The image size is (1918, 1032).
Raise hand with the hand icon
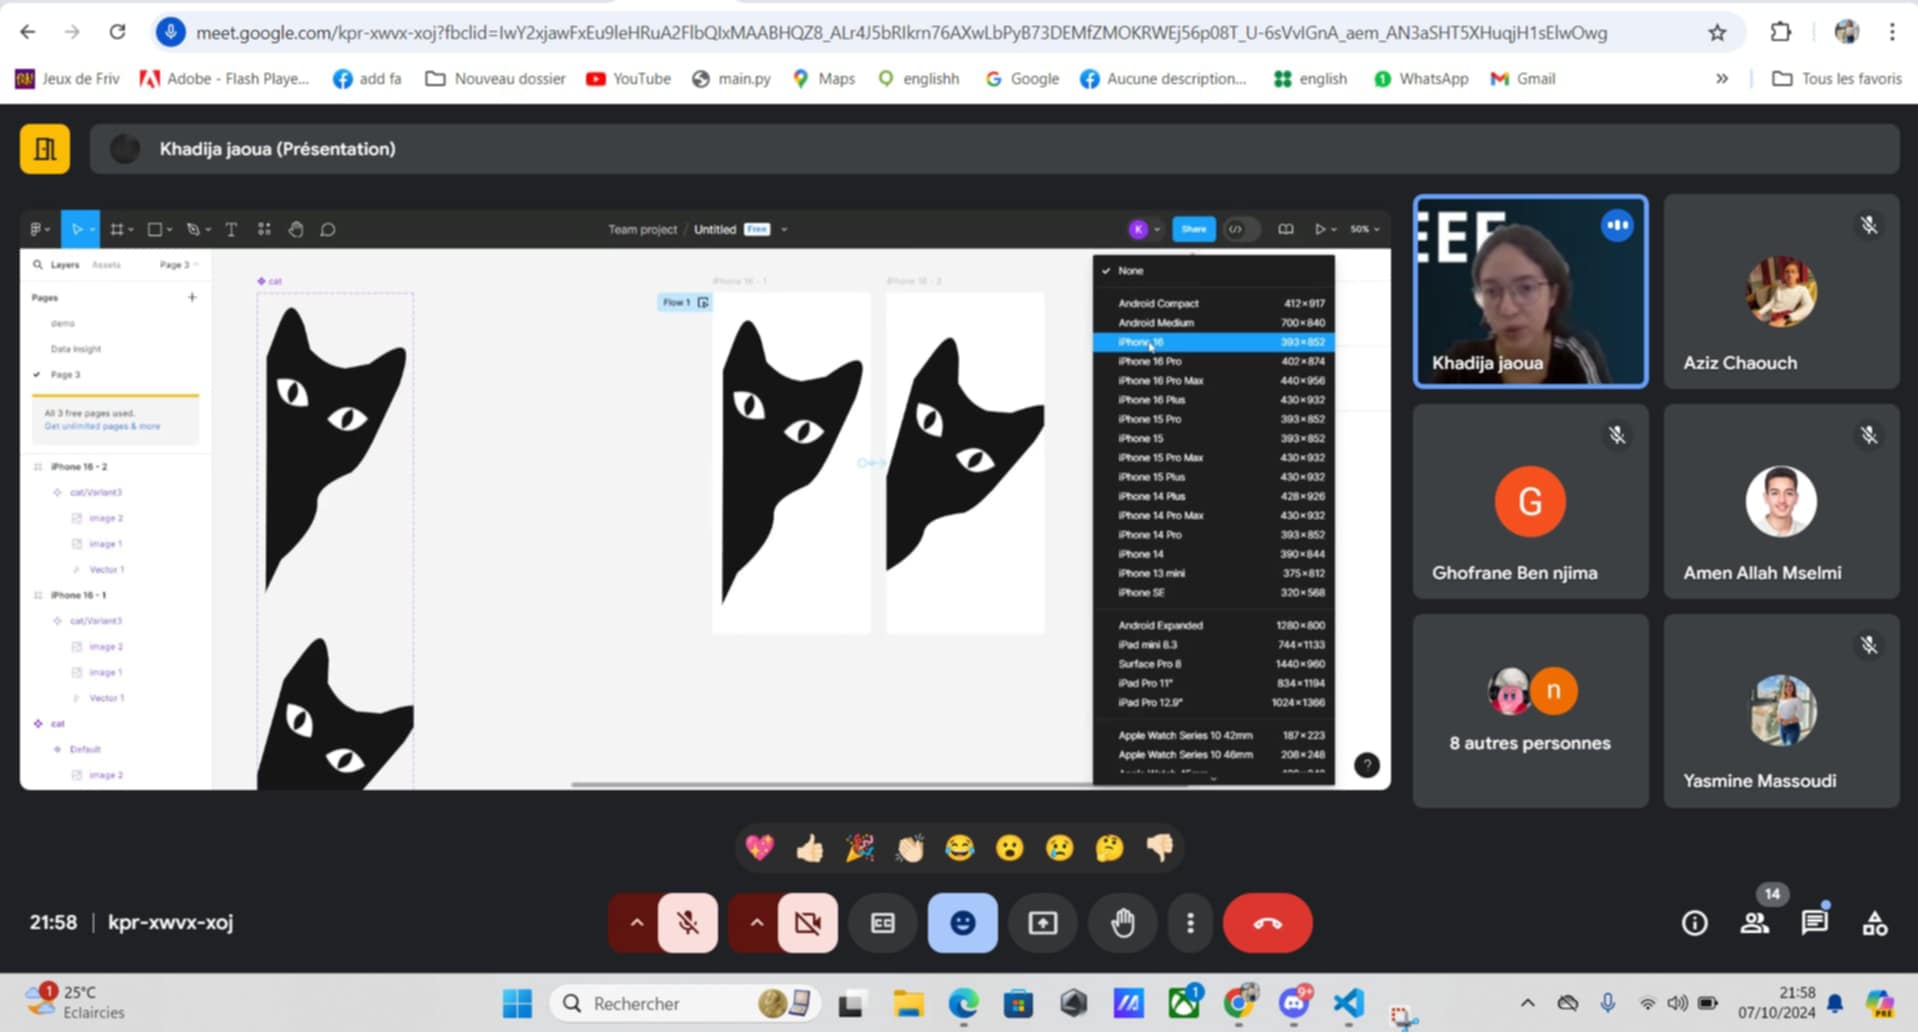click(x=1123, y=922)
